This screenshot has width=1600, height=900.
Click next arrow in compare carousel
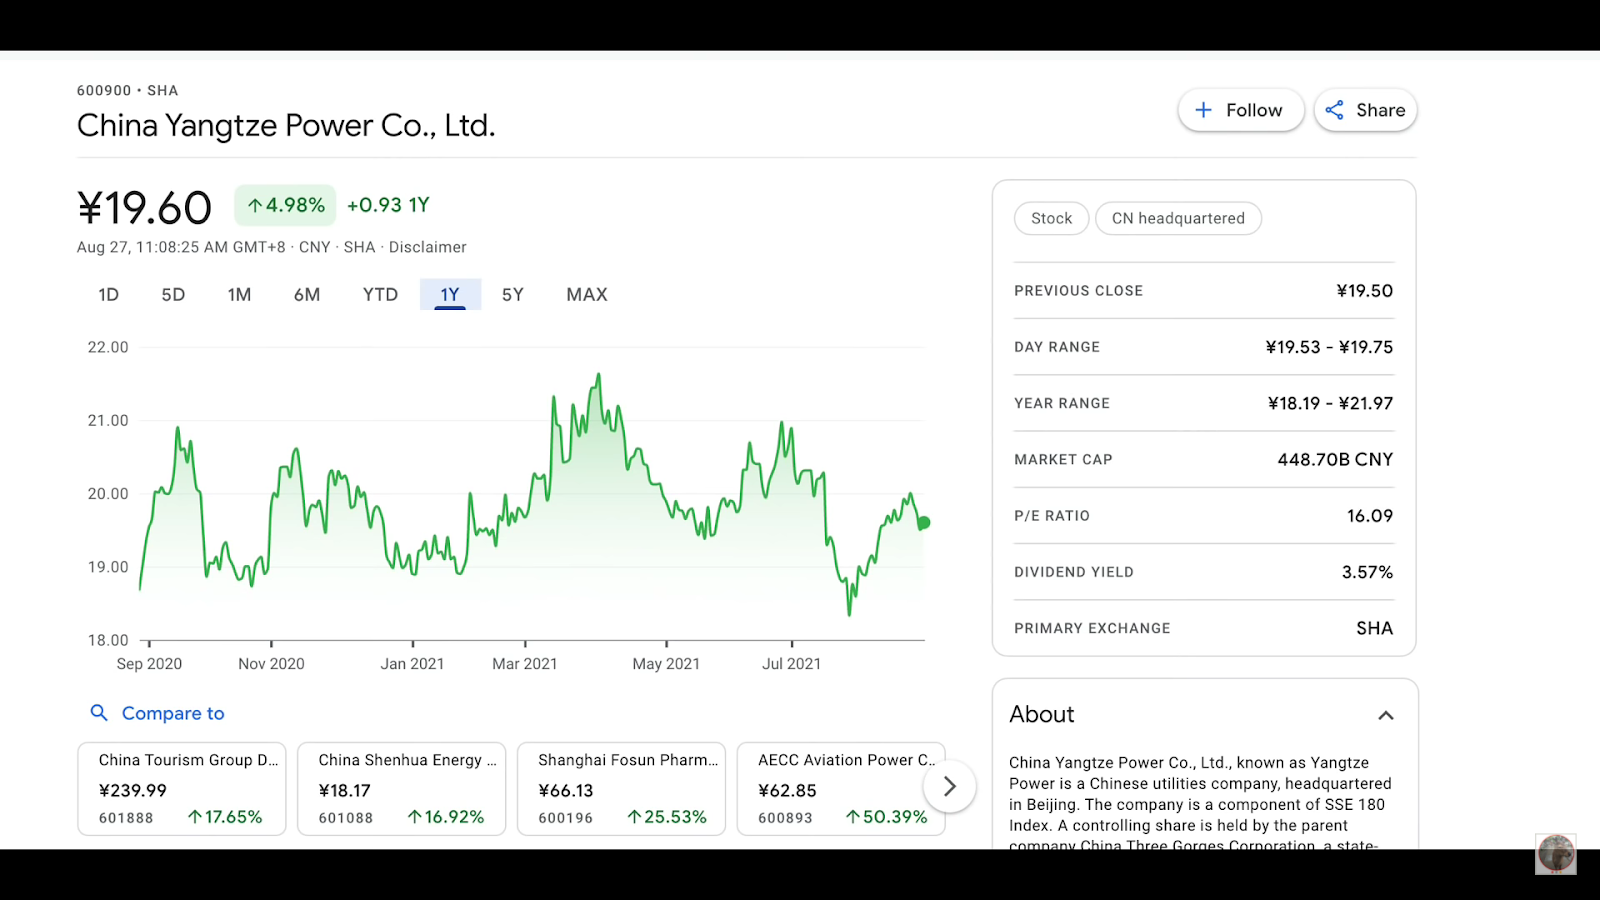(950, 787)
